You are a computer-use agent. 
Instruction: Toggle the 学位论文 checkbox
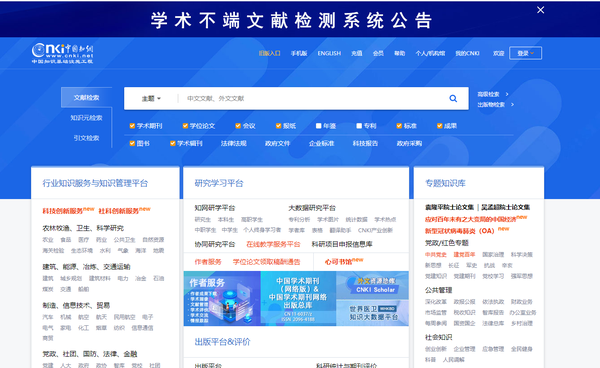(x=185, y=126)
